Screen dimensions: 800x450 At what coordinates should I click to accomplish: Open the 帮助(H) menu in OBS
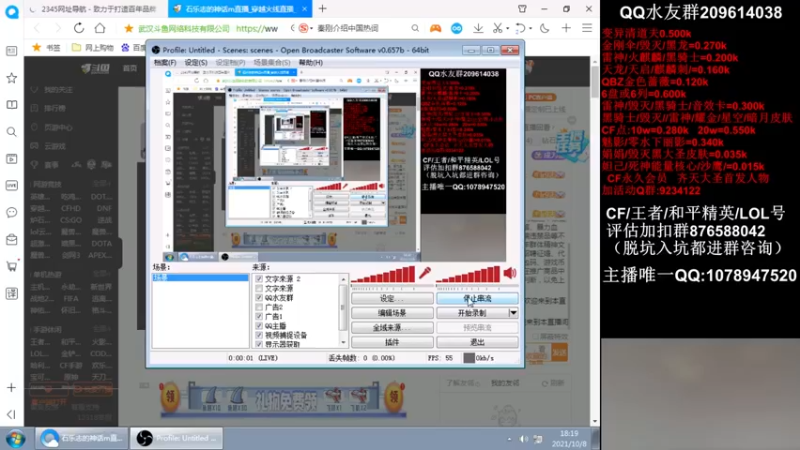point(311,63)
